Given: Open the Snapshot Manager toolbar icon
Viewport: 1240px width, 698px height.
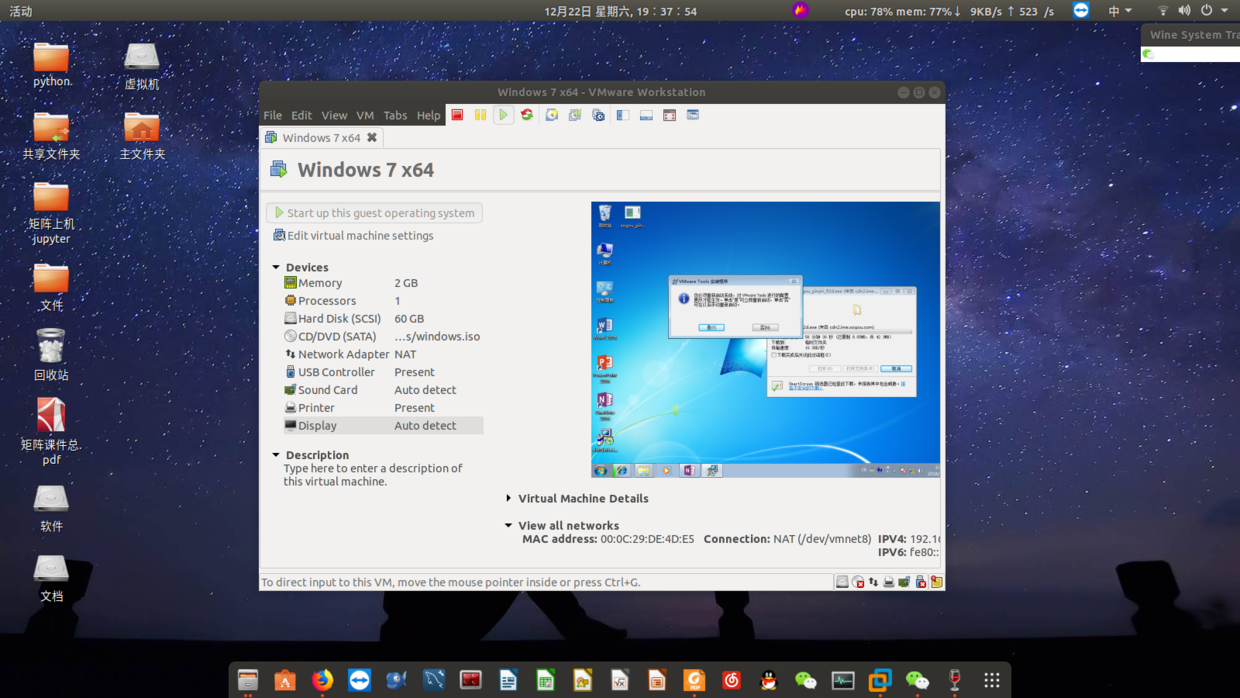Looking at the screenshot, I should pyautogui.click(x=598, y=115).
